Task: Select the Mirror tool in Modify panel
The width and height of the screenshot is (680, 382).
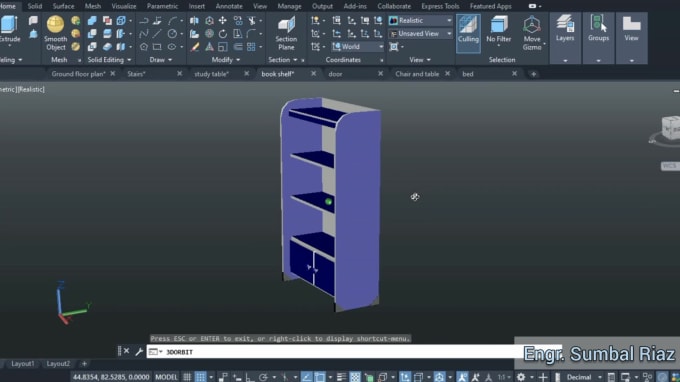Action: [x=194, y=20]
